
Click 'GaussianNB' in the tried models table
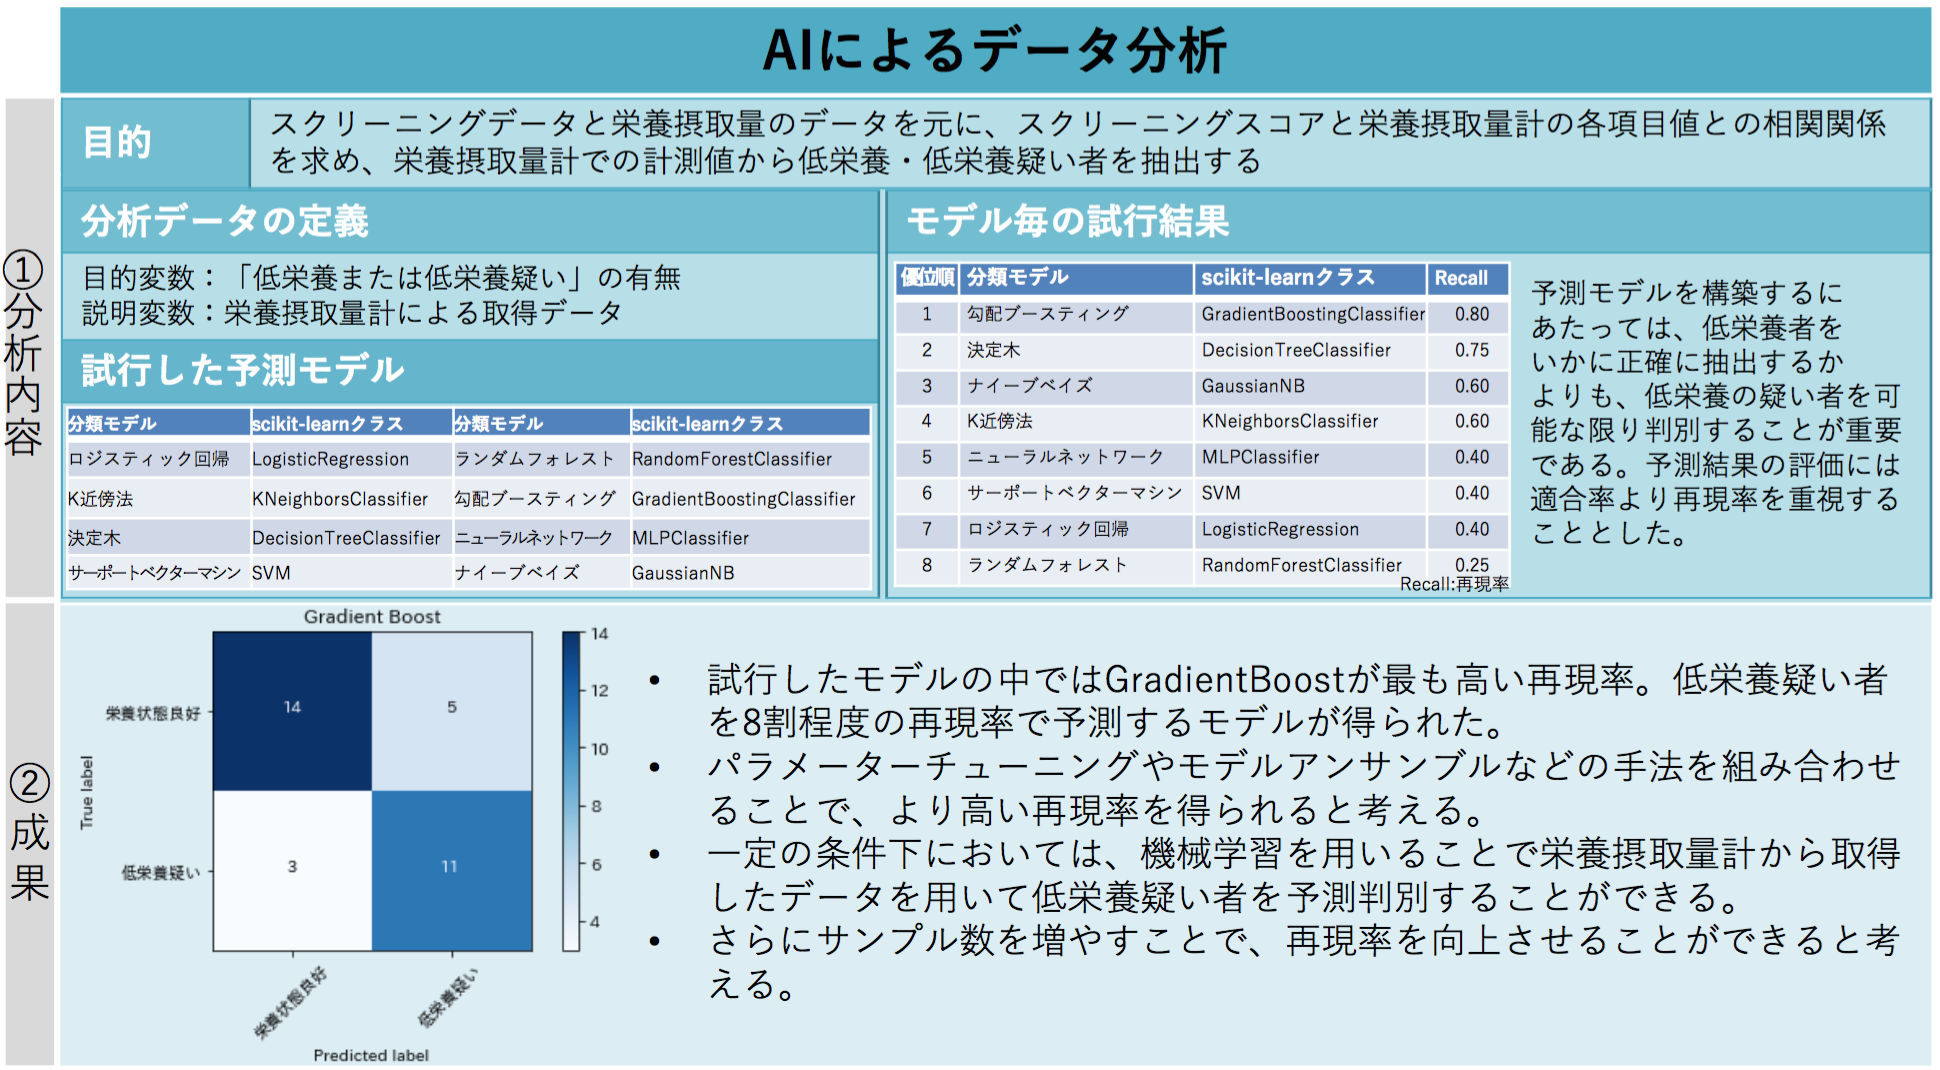coord(683,573)
